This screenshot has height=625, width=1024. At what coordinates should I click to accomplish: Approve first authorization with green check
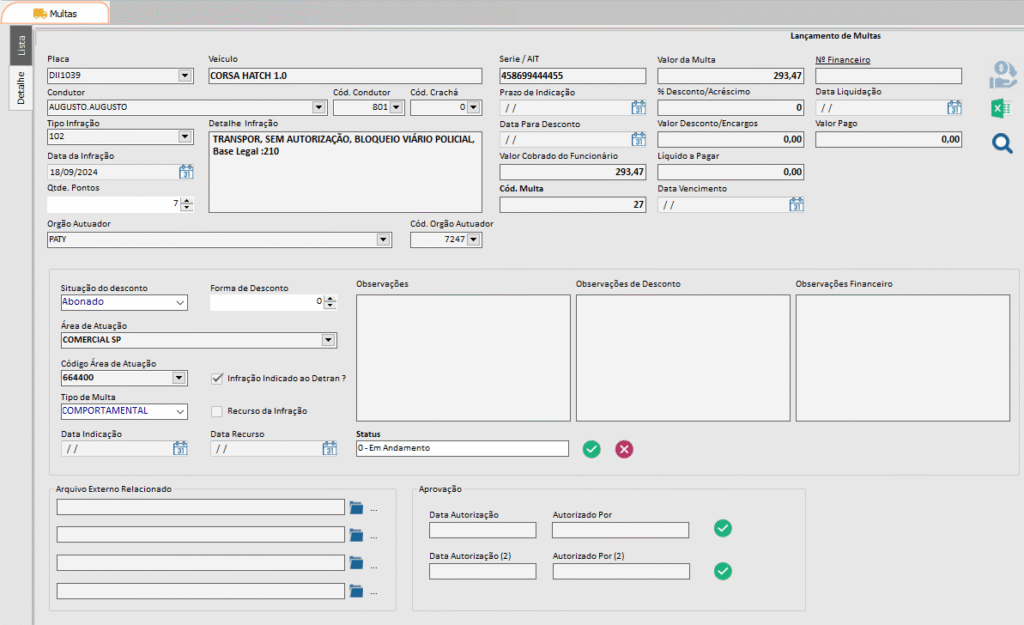pyautogui.click(x=723, y=528)
